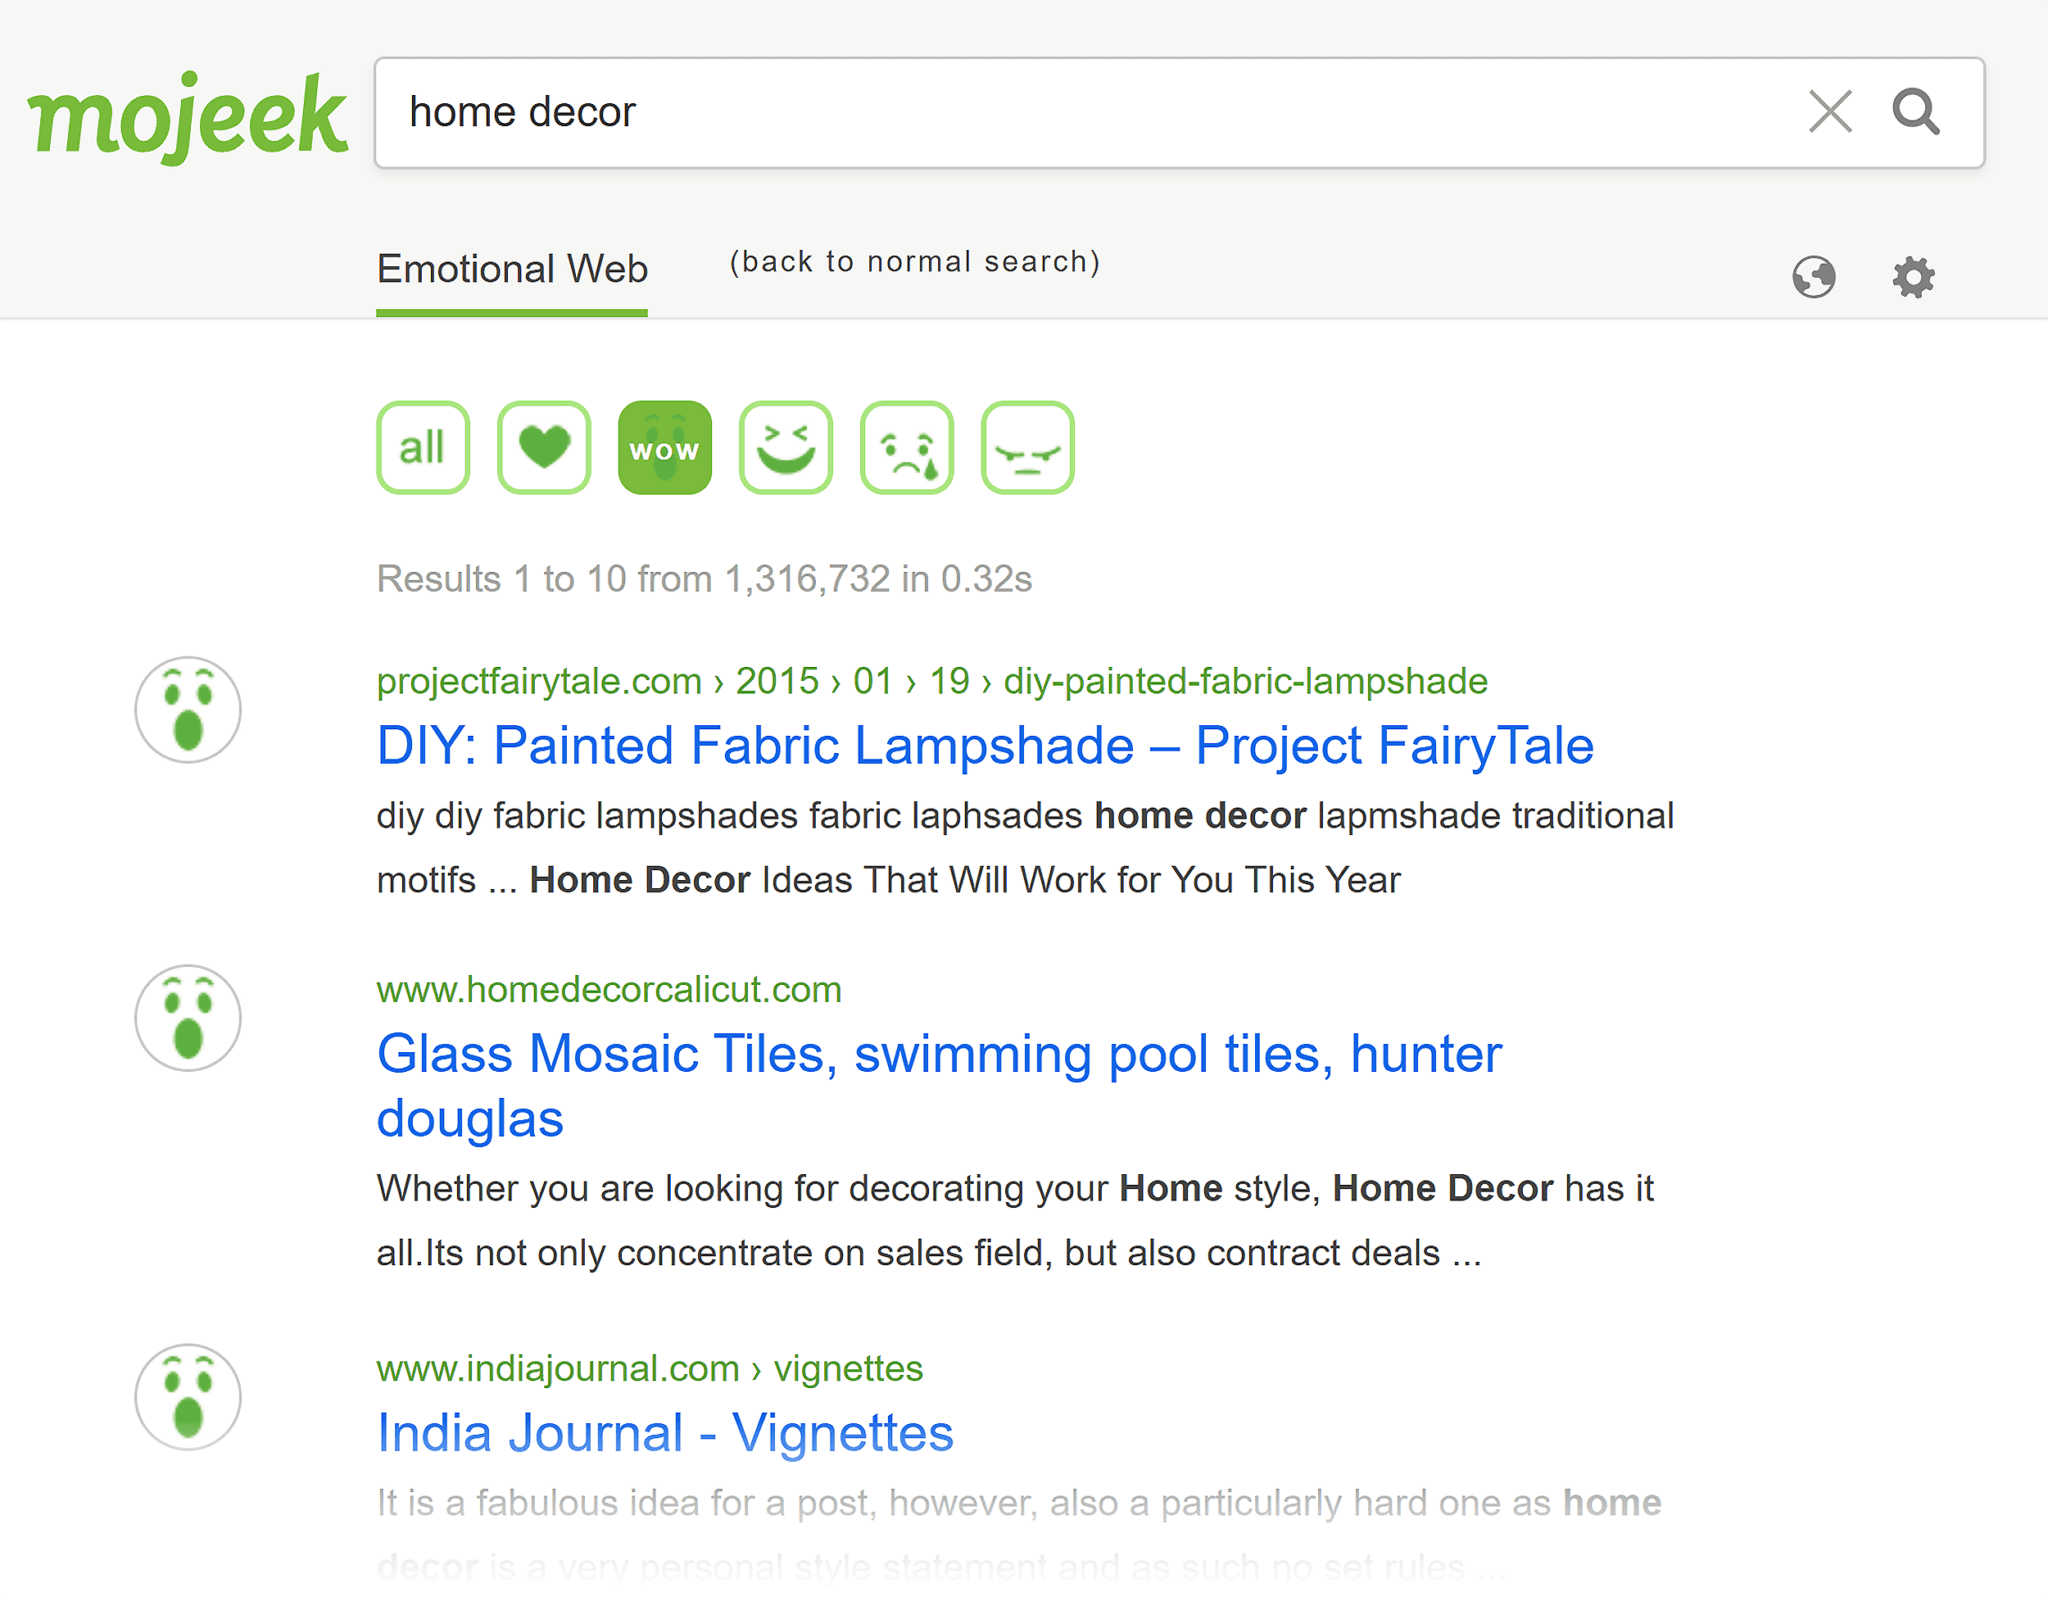Click the search magnifier icon
The height and width of the screenshot is (1597, 2048).
click(x=1918, y=111)
